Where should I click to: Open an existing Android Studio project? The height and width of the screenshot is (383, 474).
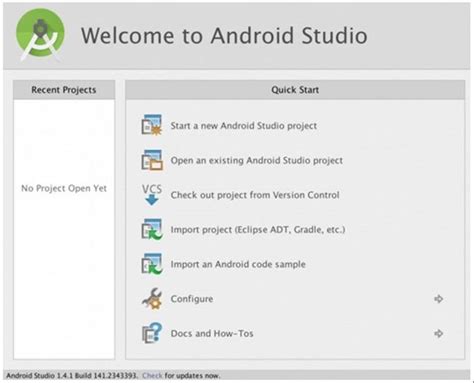(257, 160)
